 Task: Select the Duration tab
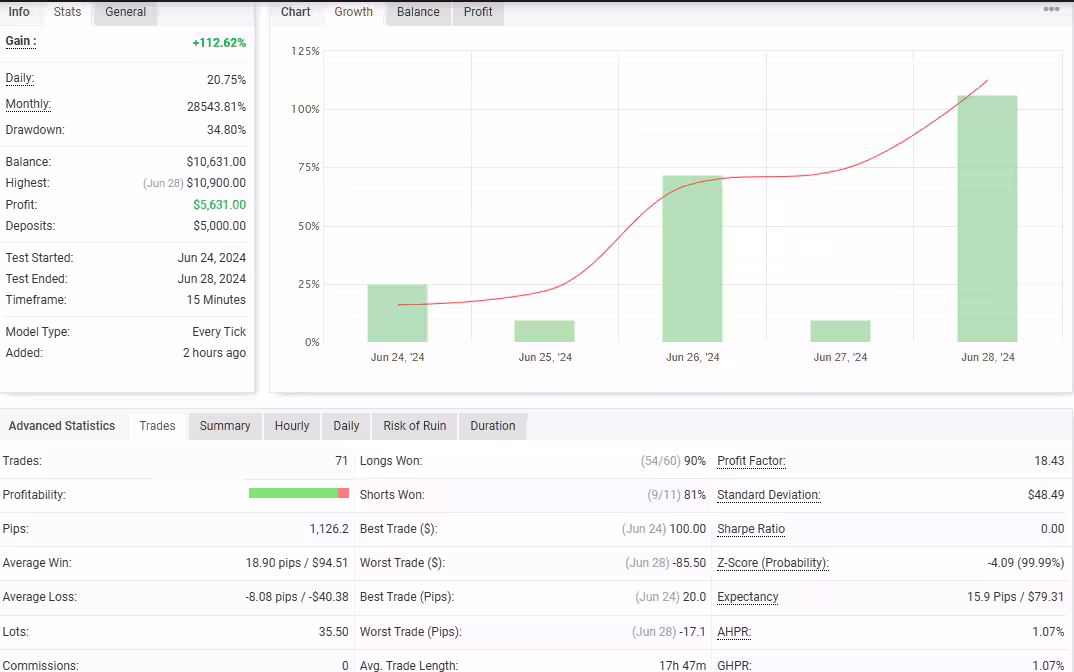click(492, 426)
